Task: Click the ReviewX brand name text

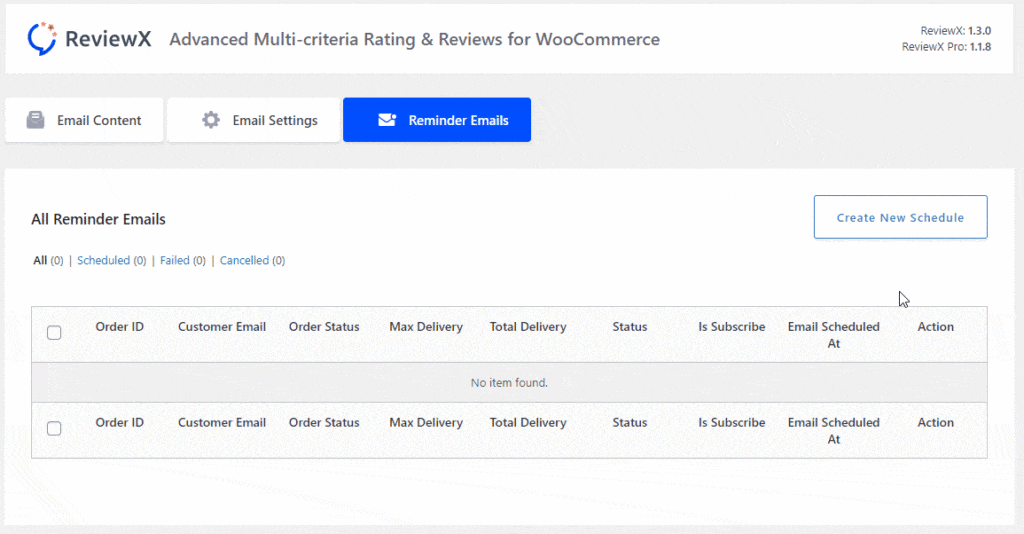Action: (x=108, y=39)
